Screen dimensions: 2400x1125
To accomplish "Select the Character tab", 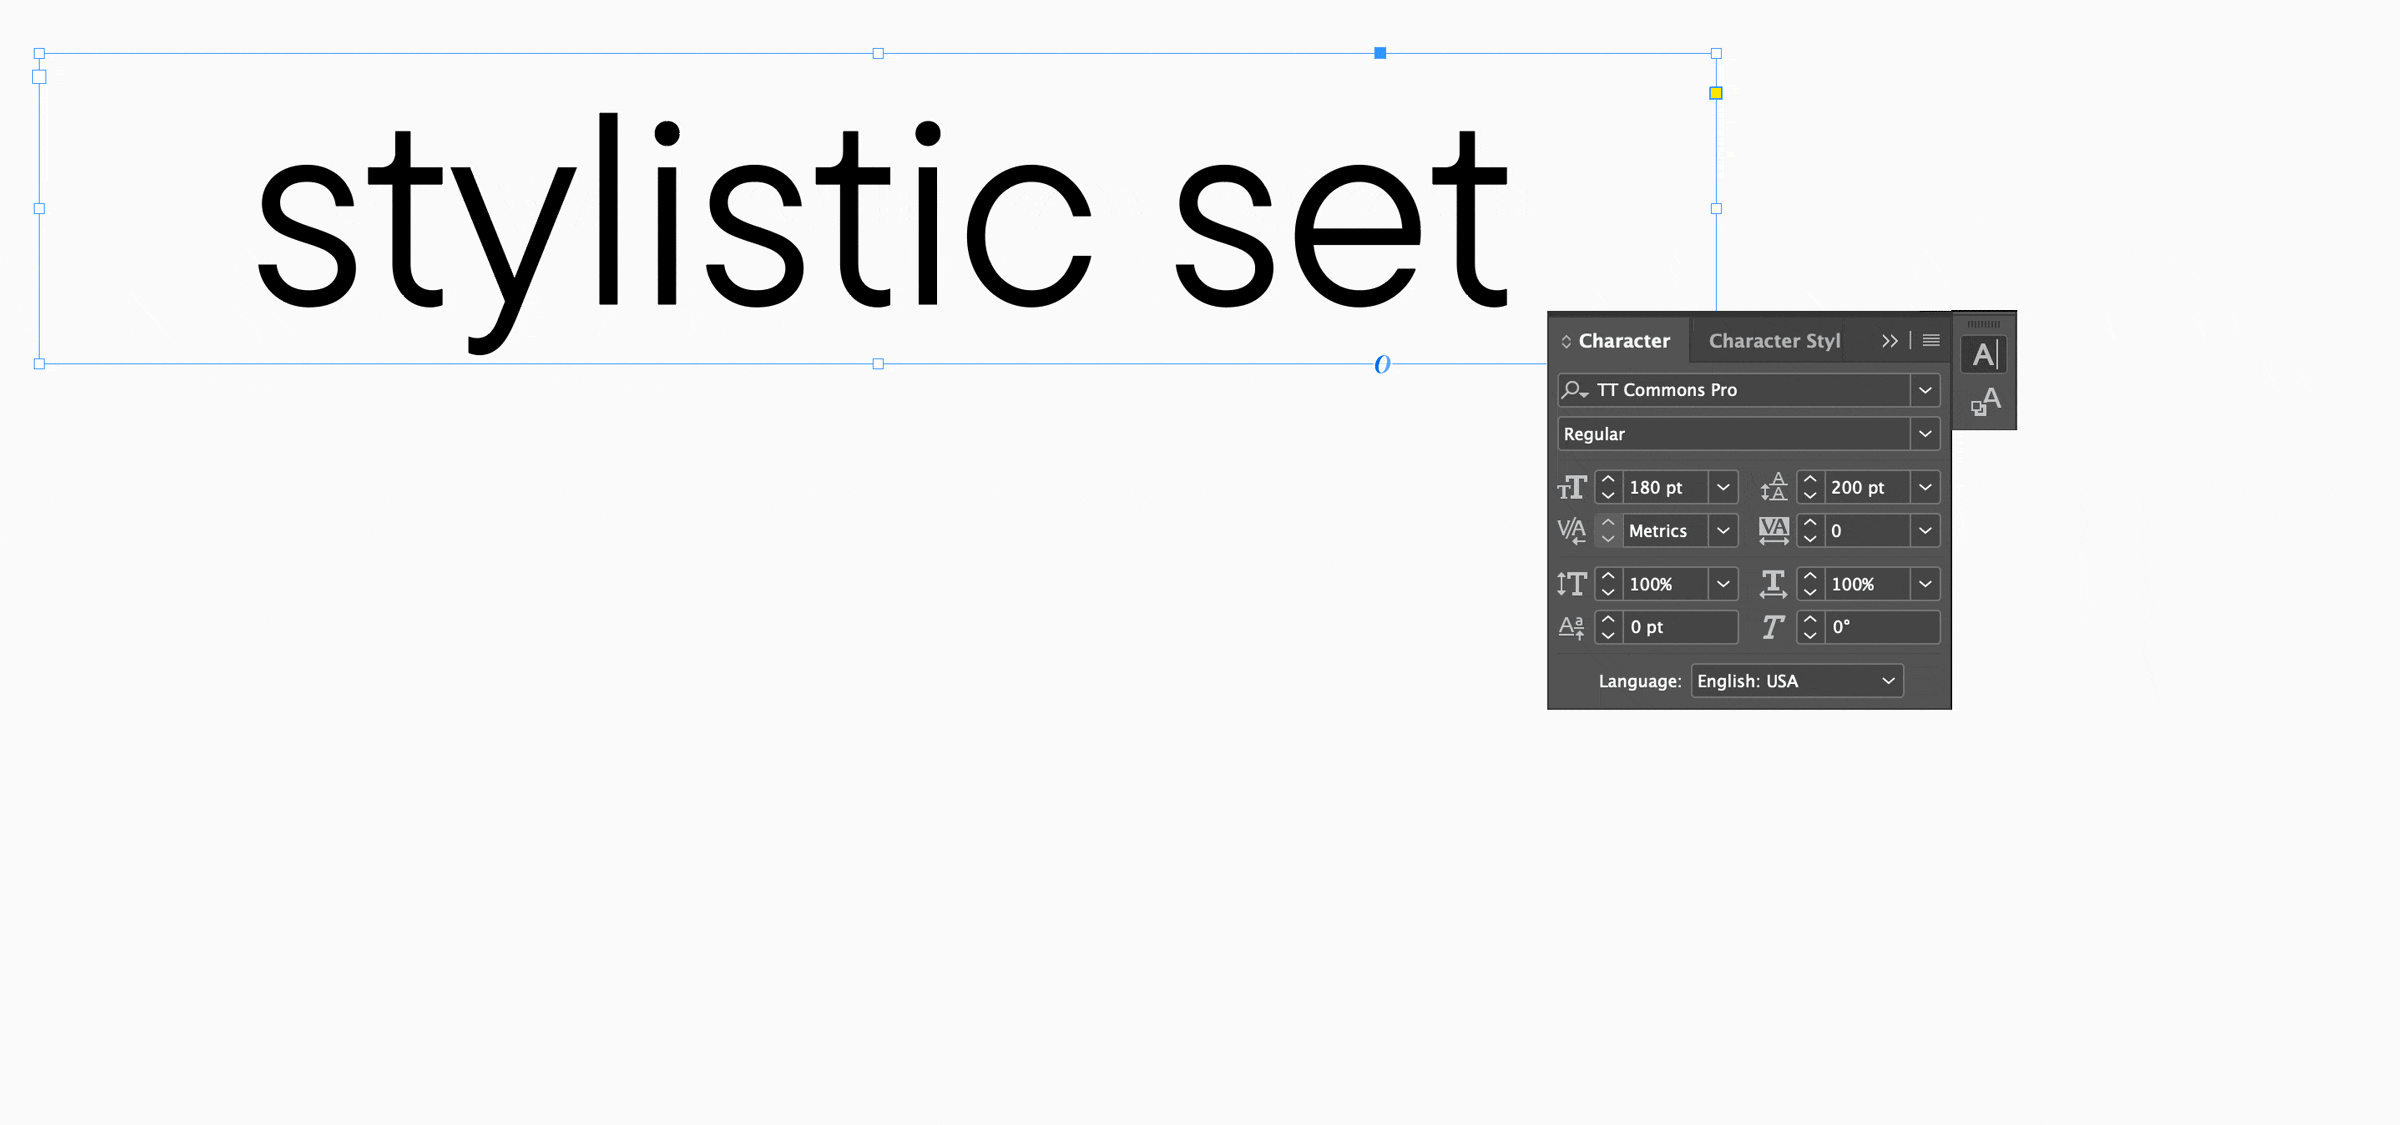I will [x=1623, y=341].
